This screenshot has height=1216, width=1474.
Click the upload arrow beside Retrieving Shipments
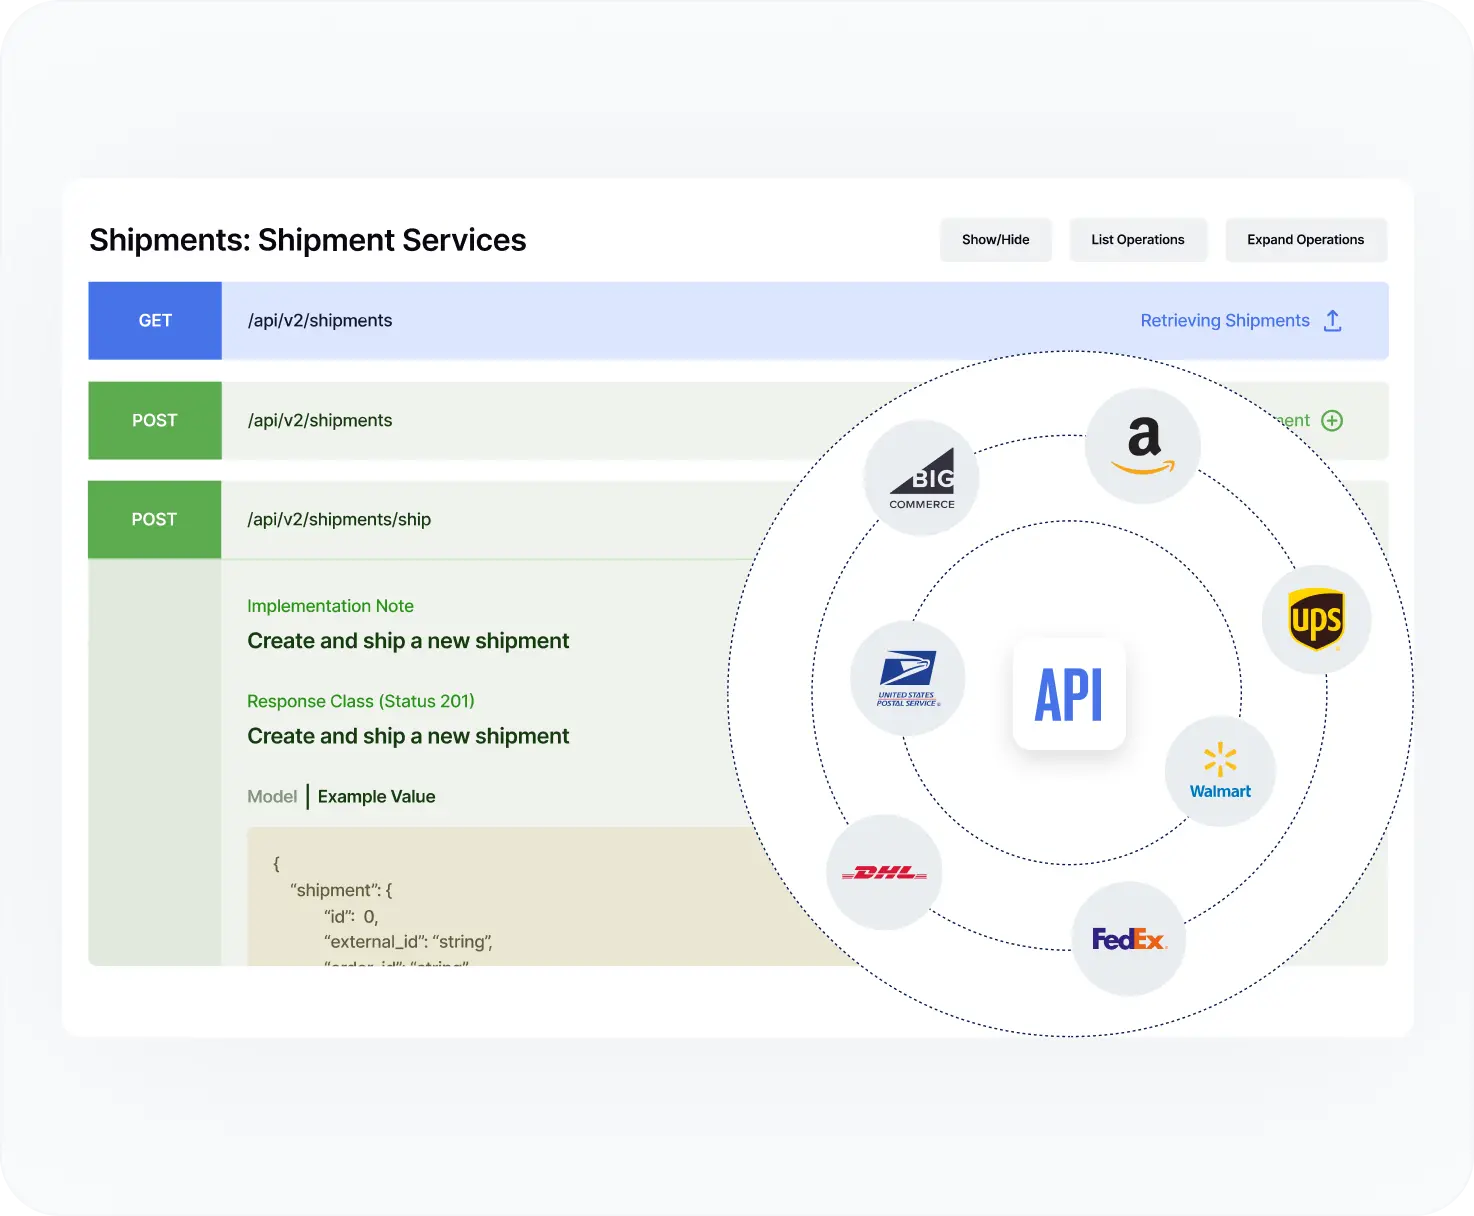click(1332, 321)
